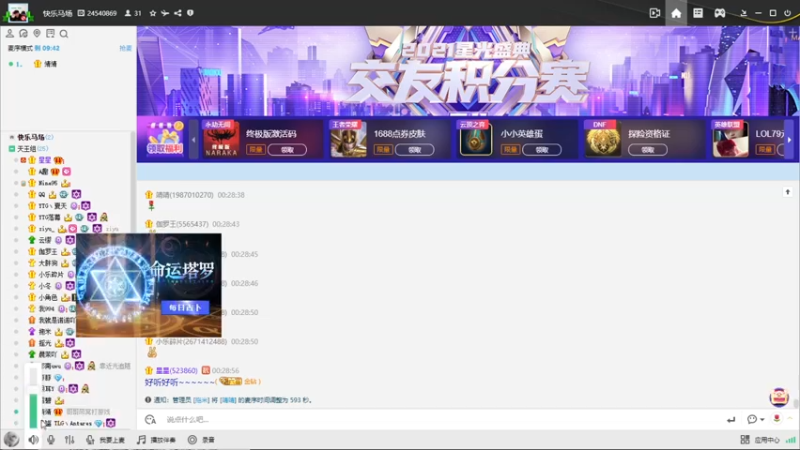Open the 命运塔罗 popup advertisement
The width and height of the screenshot is (800, 450).
pyautogui.click(x=148, y=285)
